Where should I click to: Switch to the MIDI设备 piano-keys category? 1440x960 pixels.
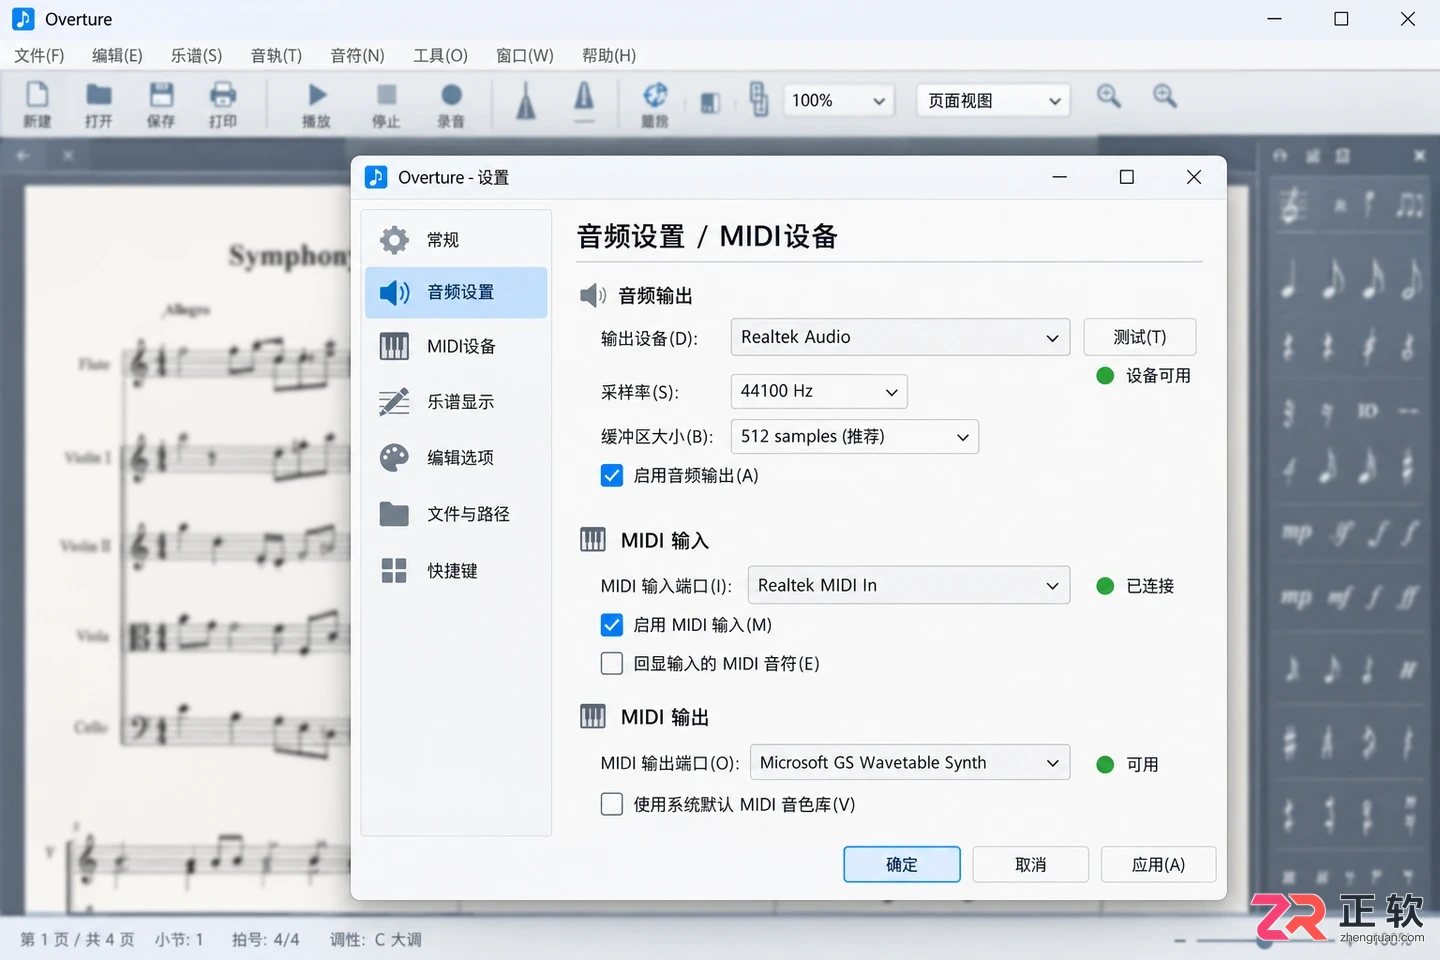(456, 346)
